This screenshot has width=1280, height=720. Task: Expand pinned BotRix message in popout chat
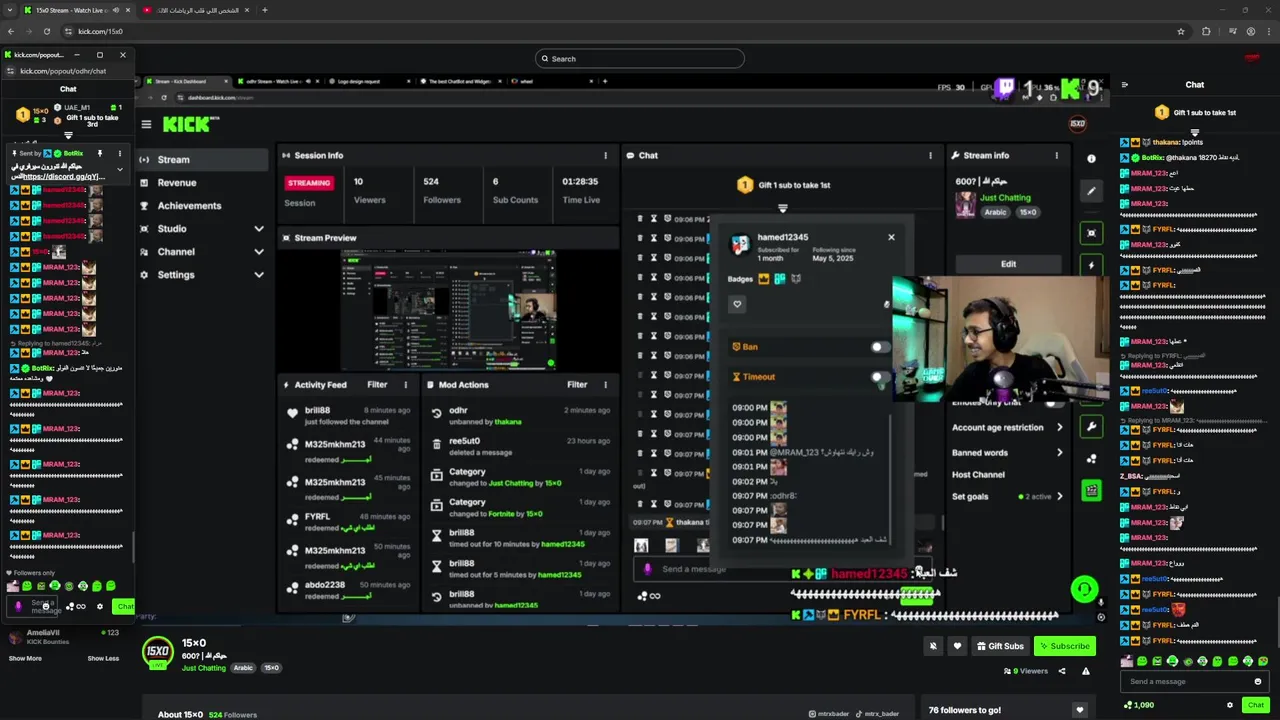120,169
